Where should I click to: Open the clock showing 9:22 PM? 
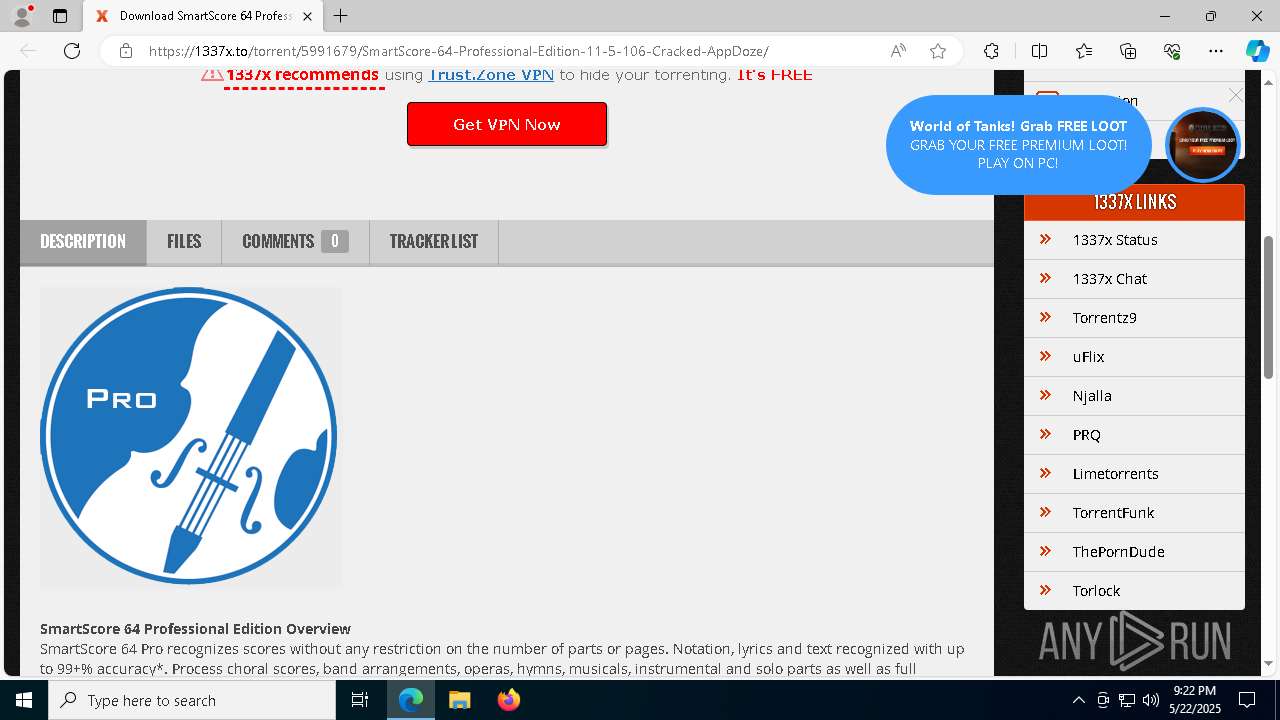(1195, 700)
